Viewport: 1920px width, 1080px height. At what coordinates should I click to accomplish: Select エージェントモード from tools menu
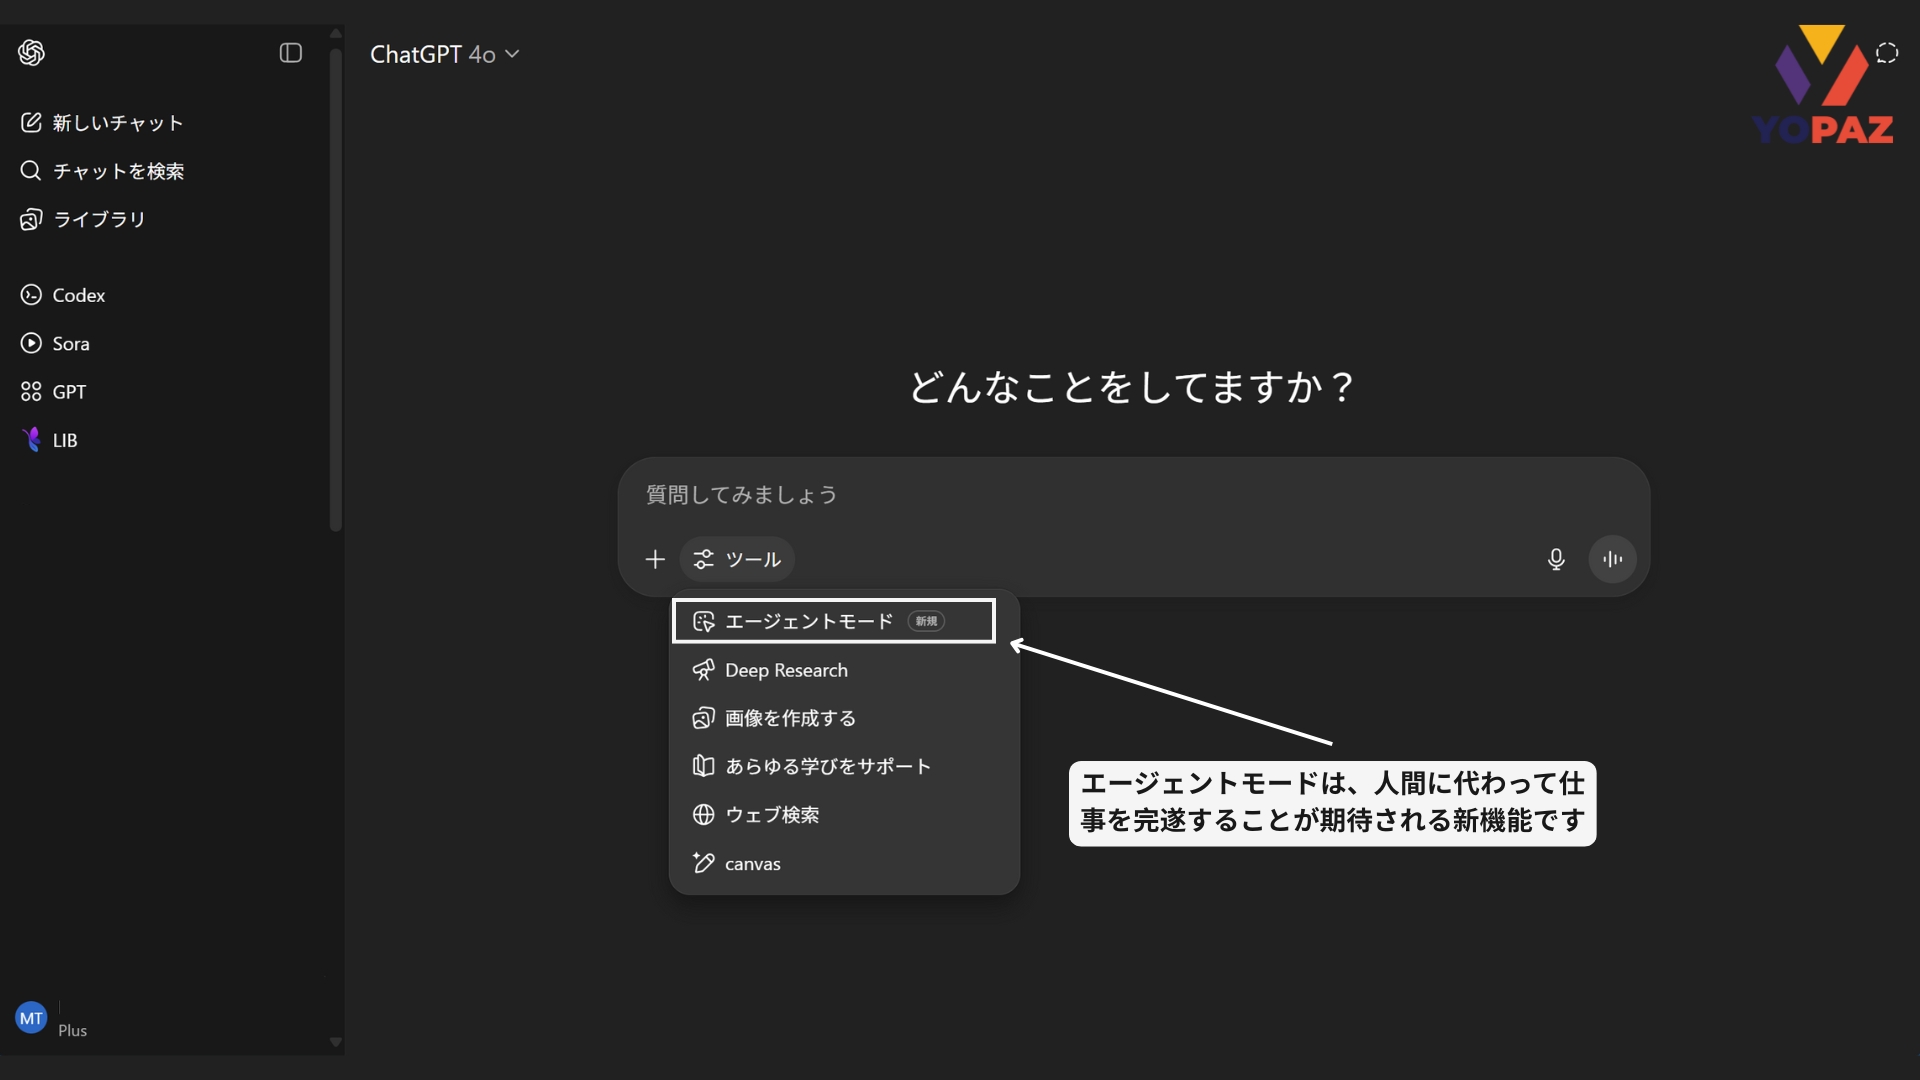(834, 621)
